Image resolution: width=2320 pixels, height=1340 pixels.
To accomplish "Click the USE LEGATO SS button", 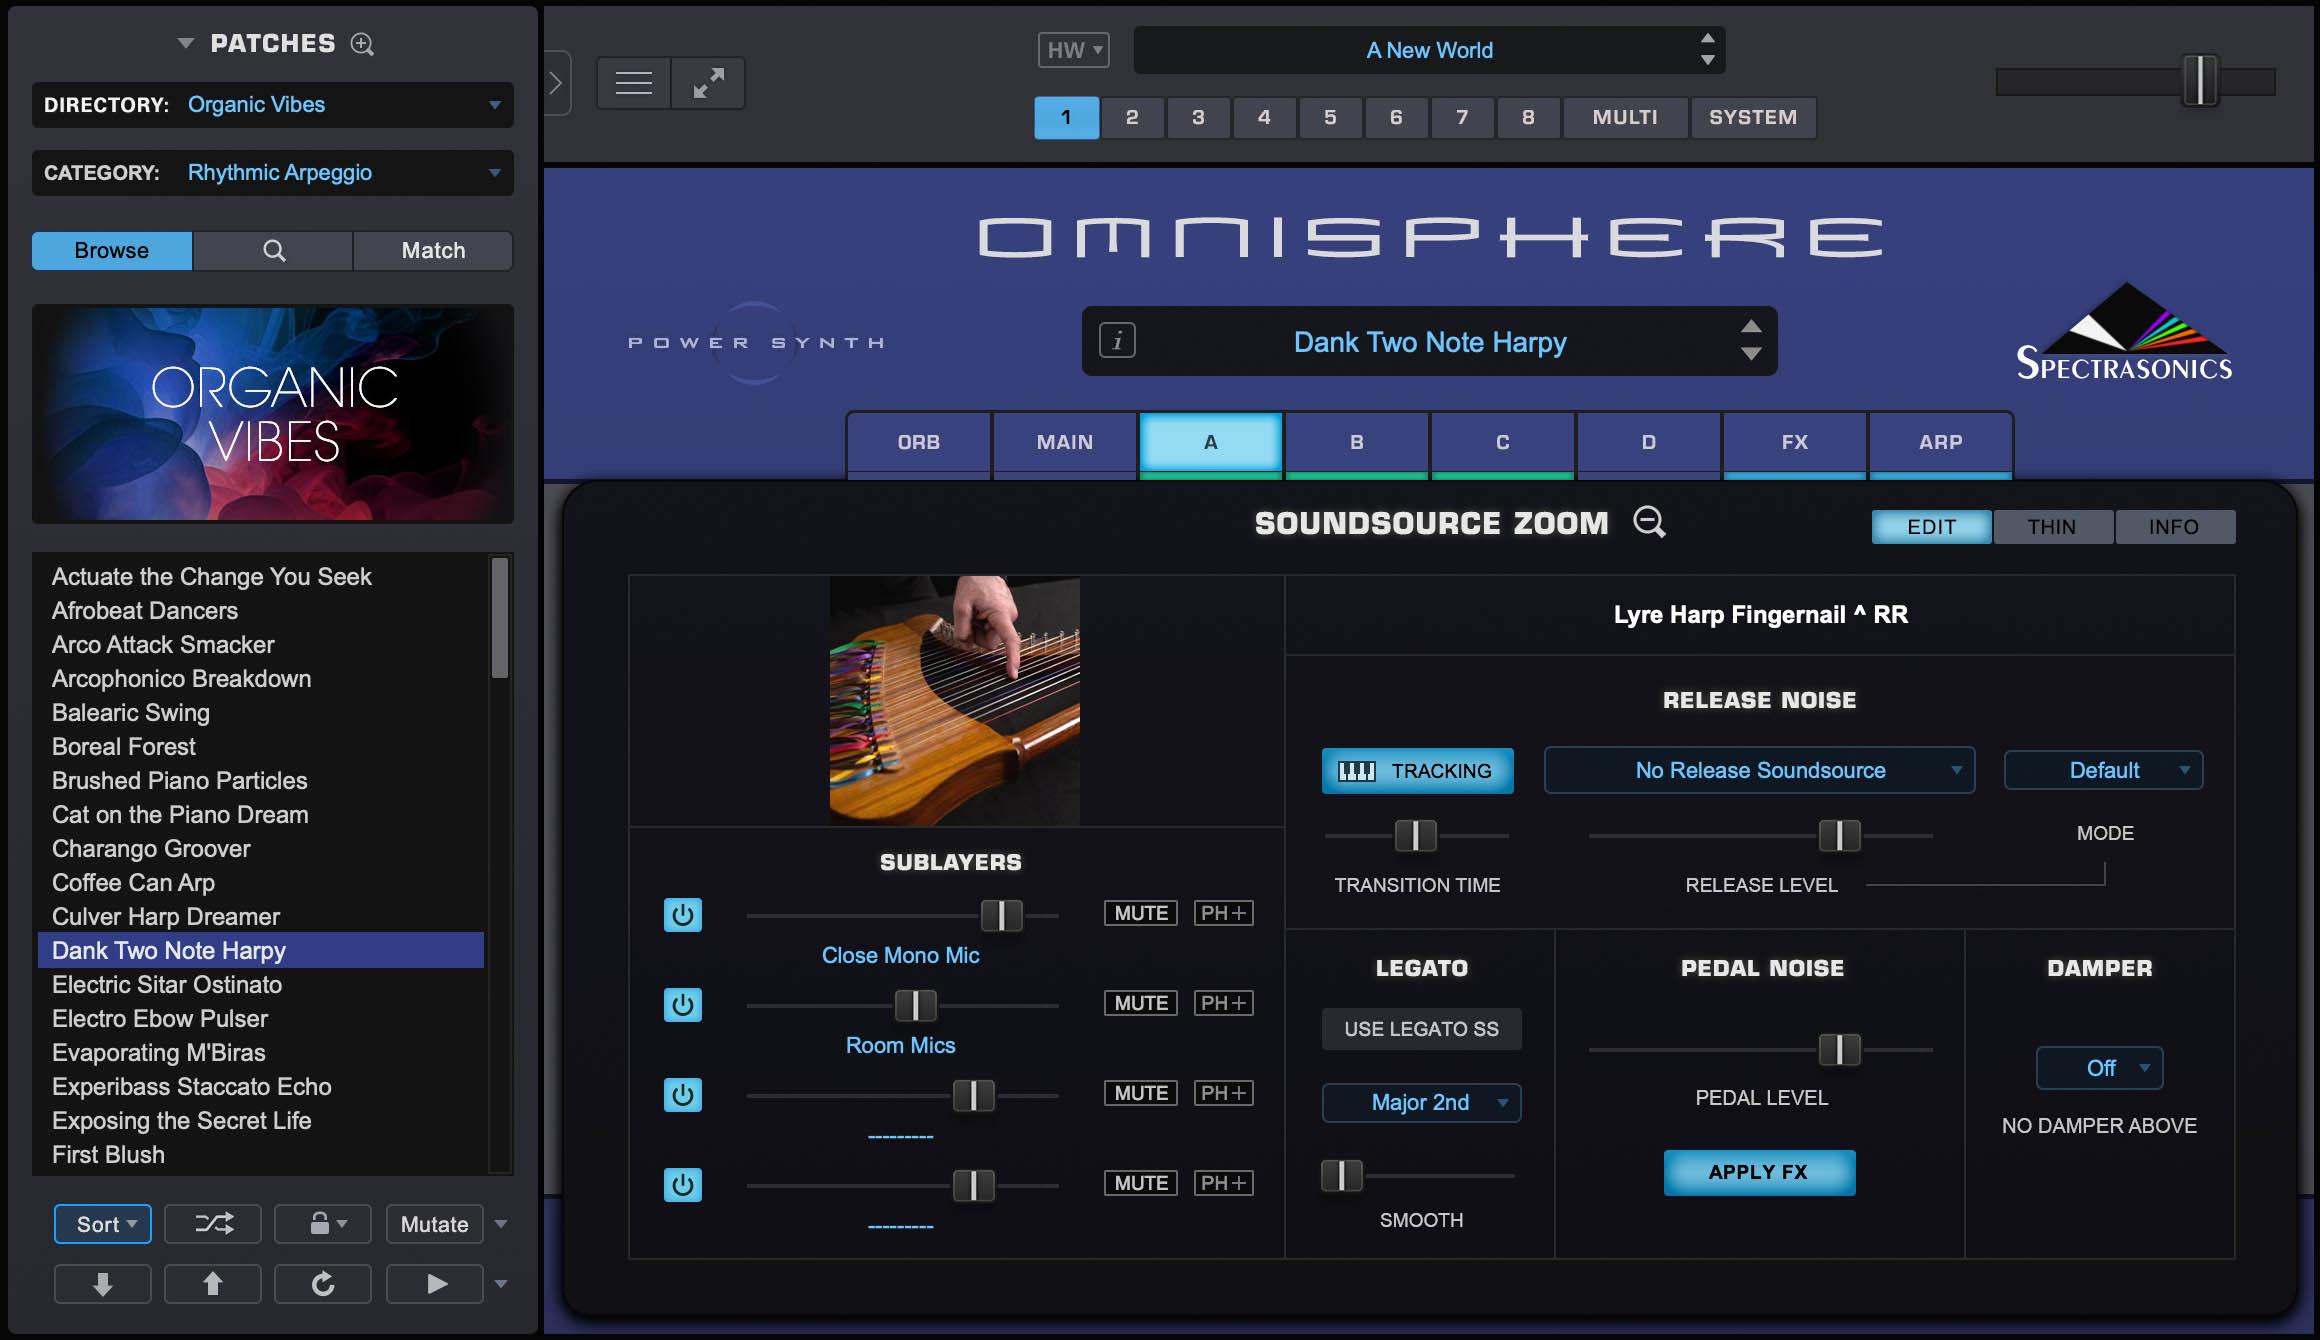I will pos(1421,1028).
